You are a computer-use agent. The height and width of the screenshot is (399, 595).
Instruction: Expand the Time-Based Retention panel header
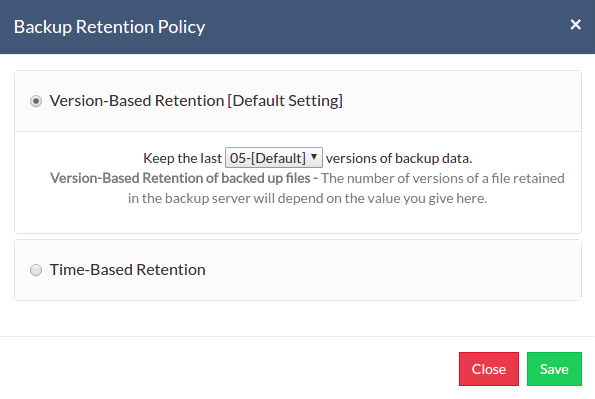tap(298, 270)
